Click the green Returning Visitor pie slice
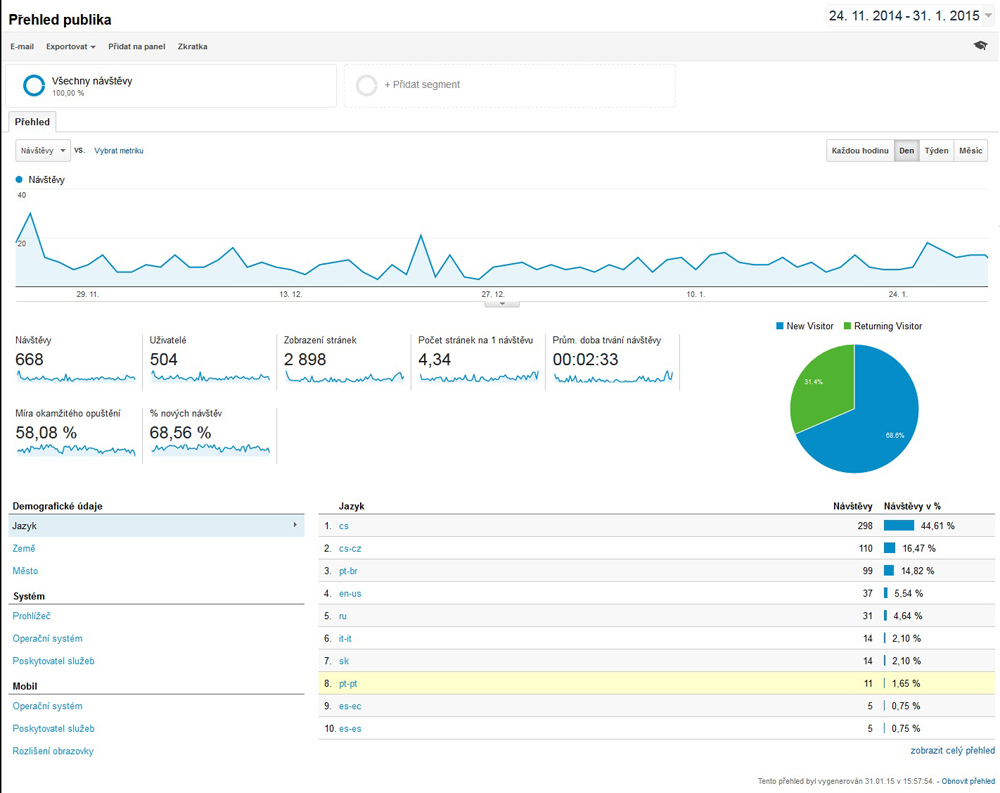 tap(820, 385)
